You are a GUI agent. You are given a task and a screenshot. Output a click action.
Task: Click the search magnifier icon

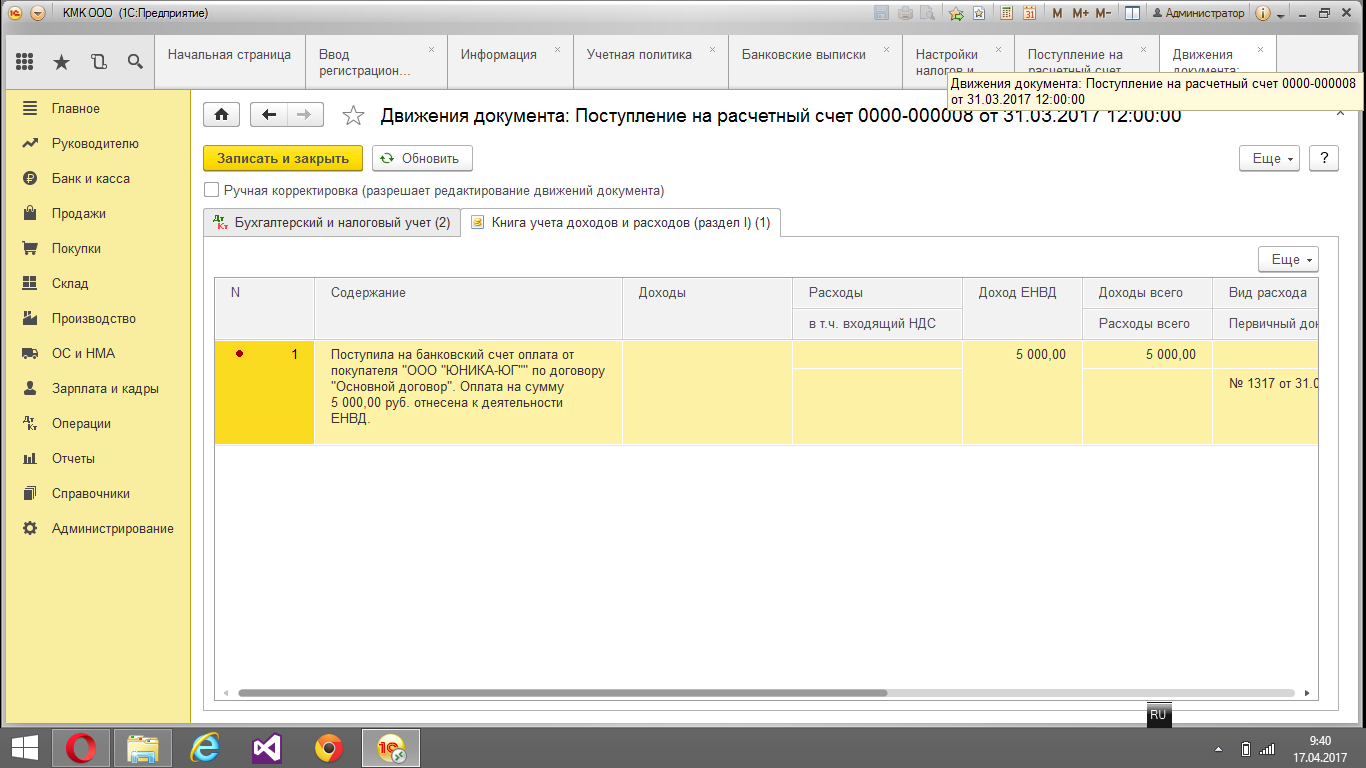[135, 62]
